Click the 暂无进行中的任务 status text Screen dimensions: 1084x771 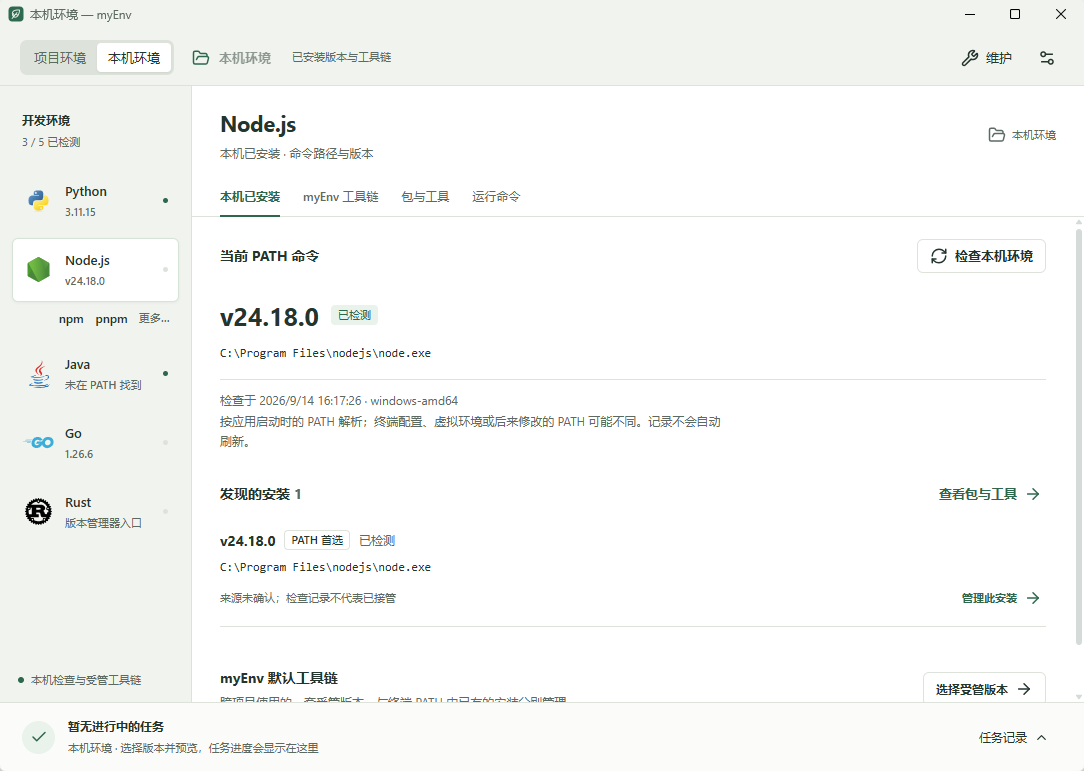pyautogui.click(x=115, y=727)
